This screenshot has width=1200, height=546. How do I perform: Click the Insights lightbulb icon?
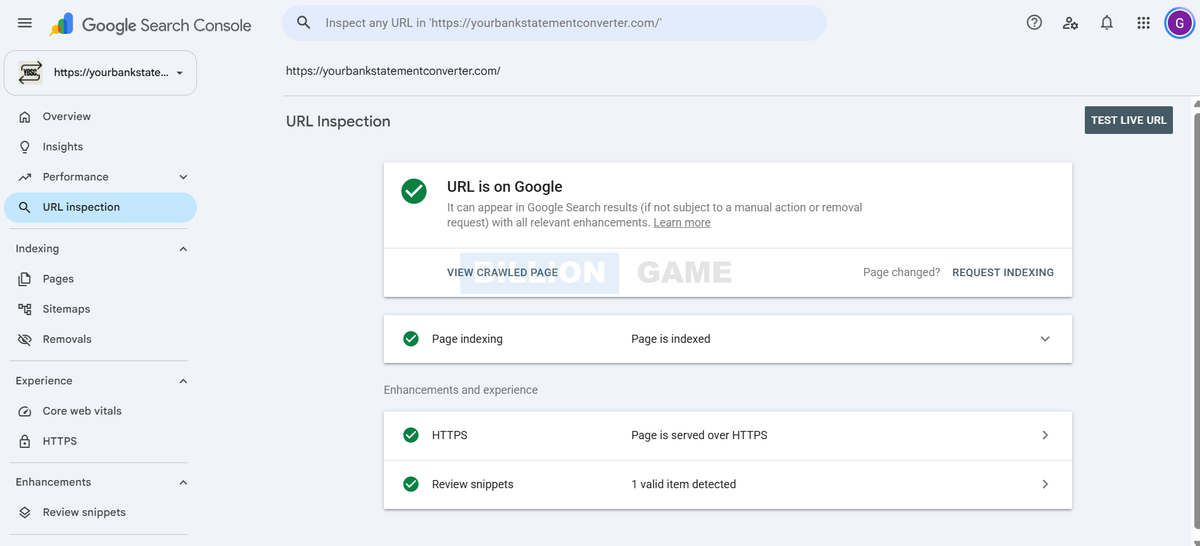(25, 147)
